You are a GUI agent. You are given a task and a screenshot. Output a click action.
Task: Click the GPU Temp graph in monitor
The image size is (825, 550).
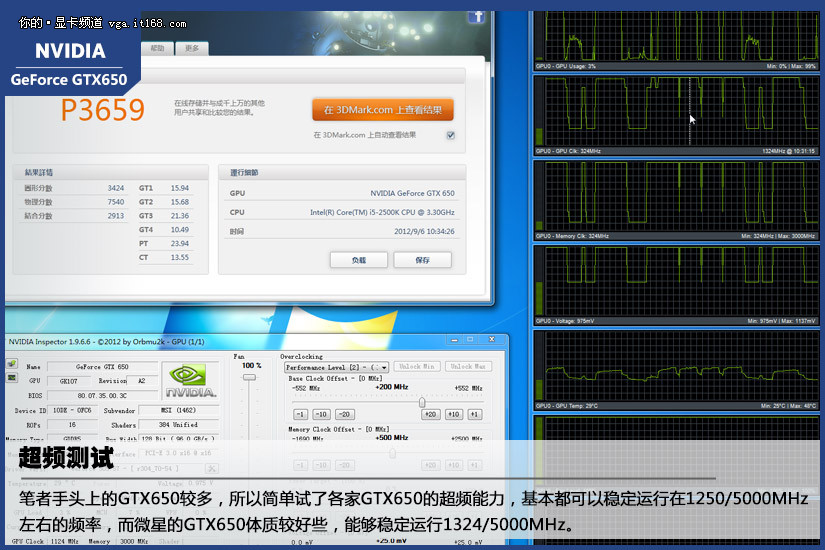pyautogui.click(x=676, y=370)
